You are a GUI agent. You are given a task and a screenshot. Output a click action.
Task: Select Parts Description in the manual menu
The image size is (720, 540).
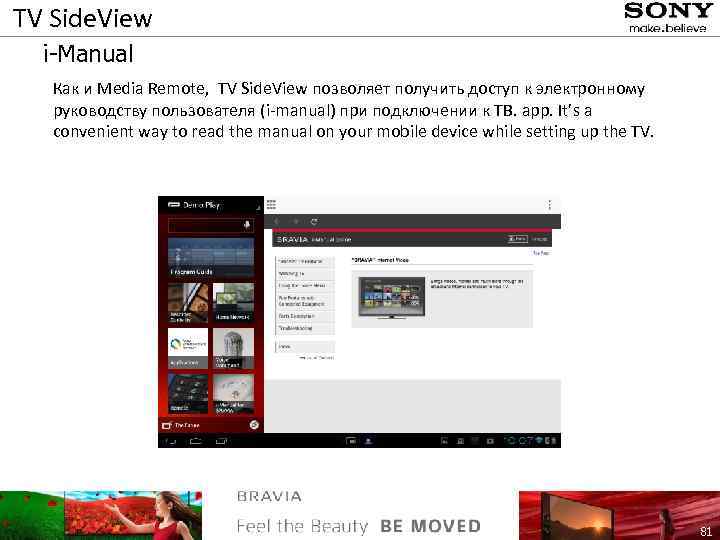pyautogui.click(x=305, y=316)
